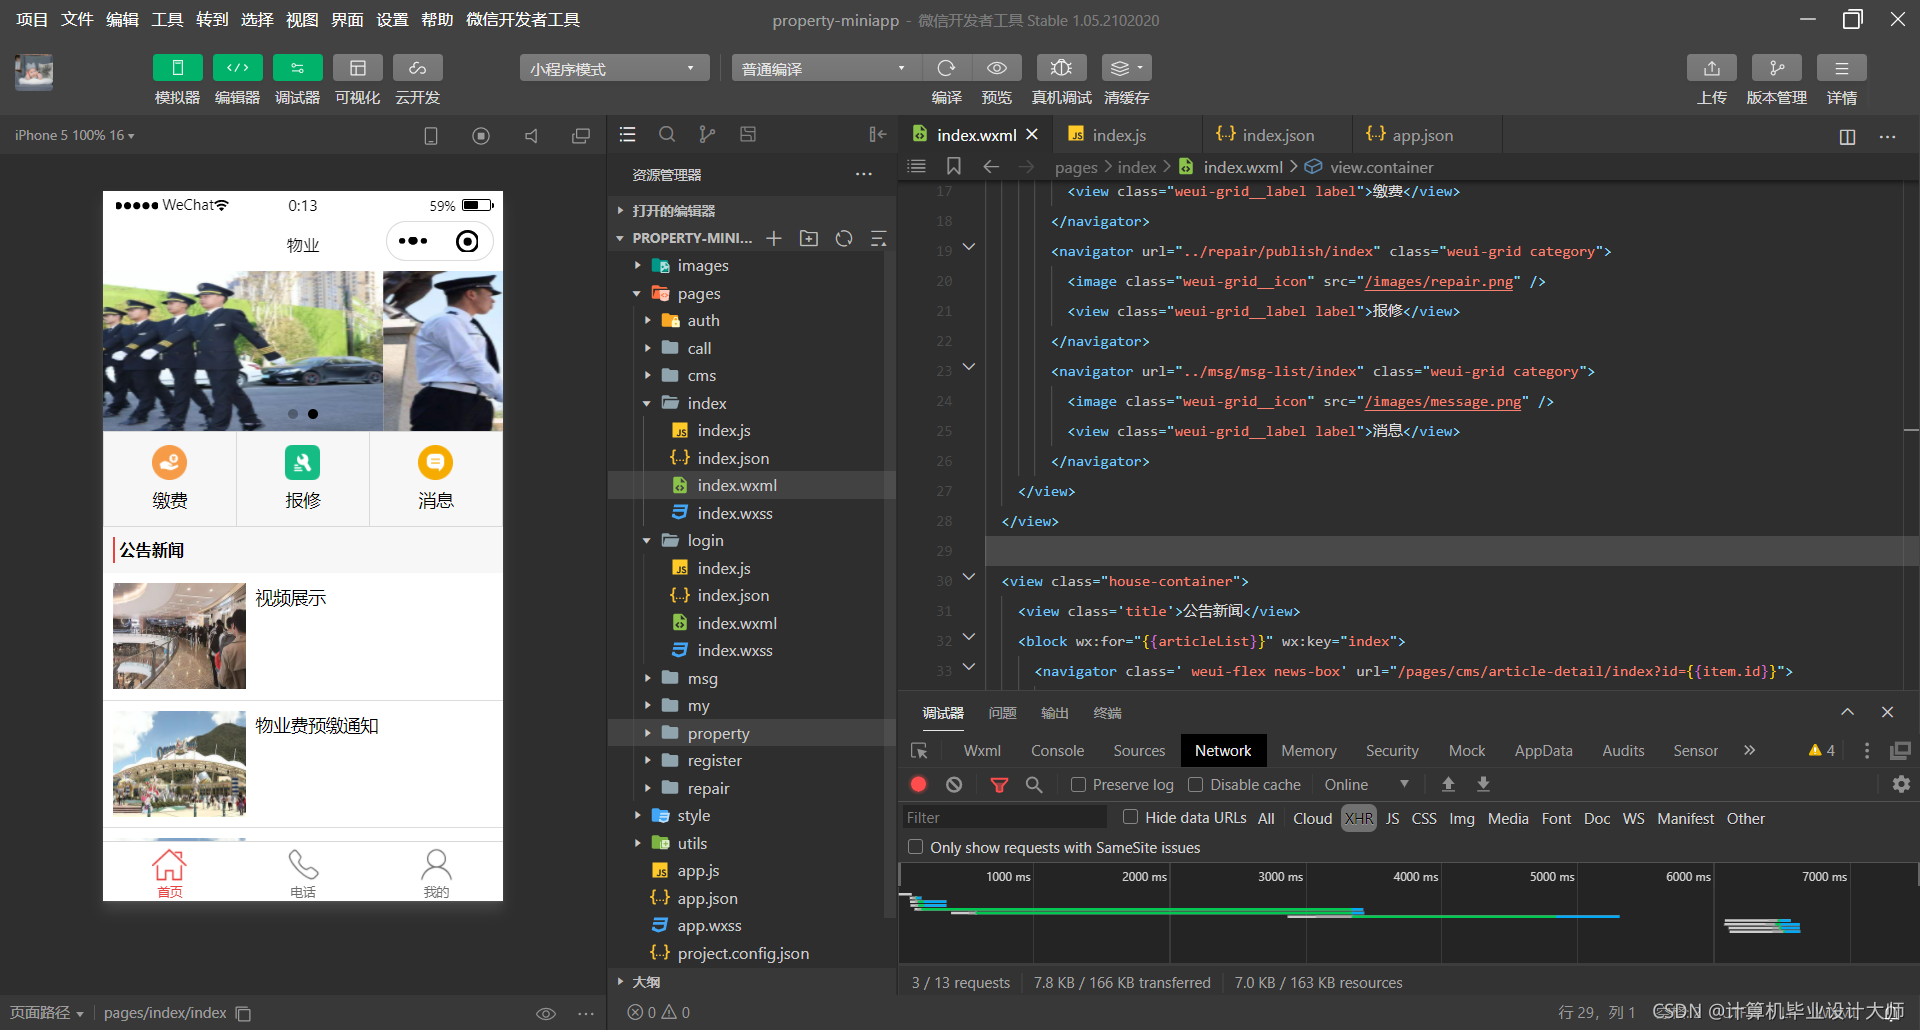This screenshot has height=1030, width=1920.
Task: Open the clear cache (清缓存) icon
Action: point(1126,68)
